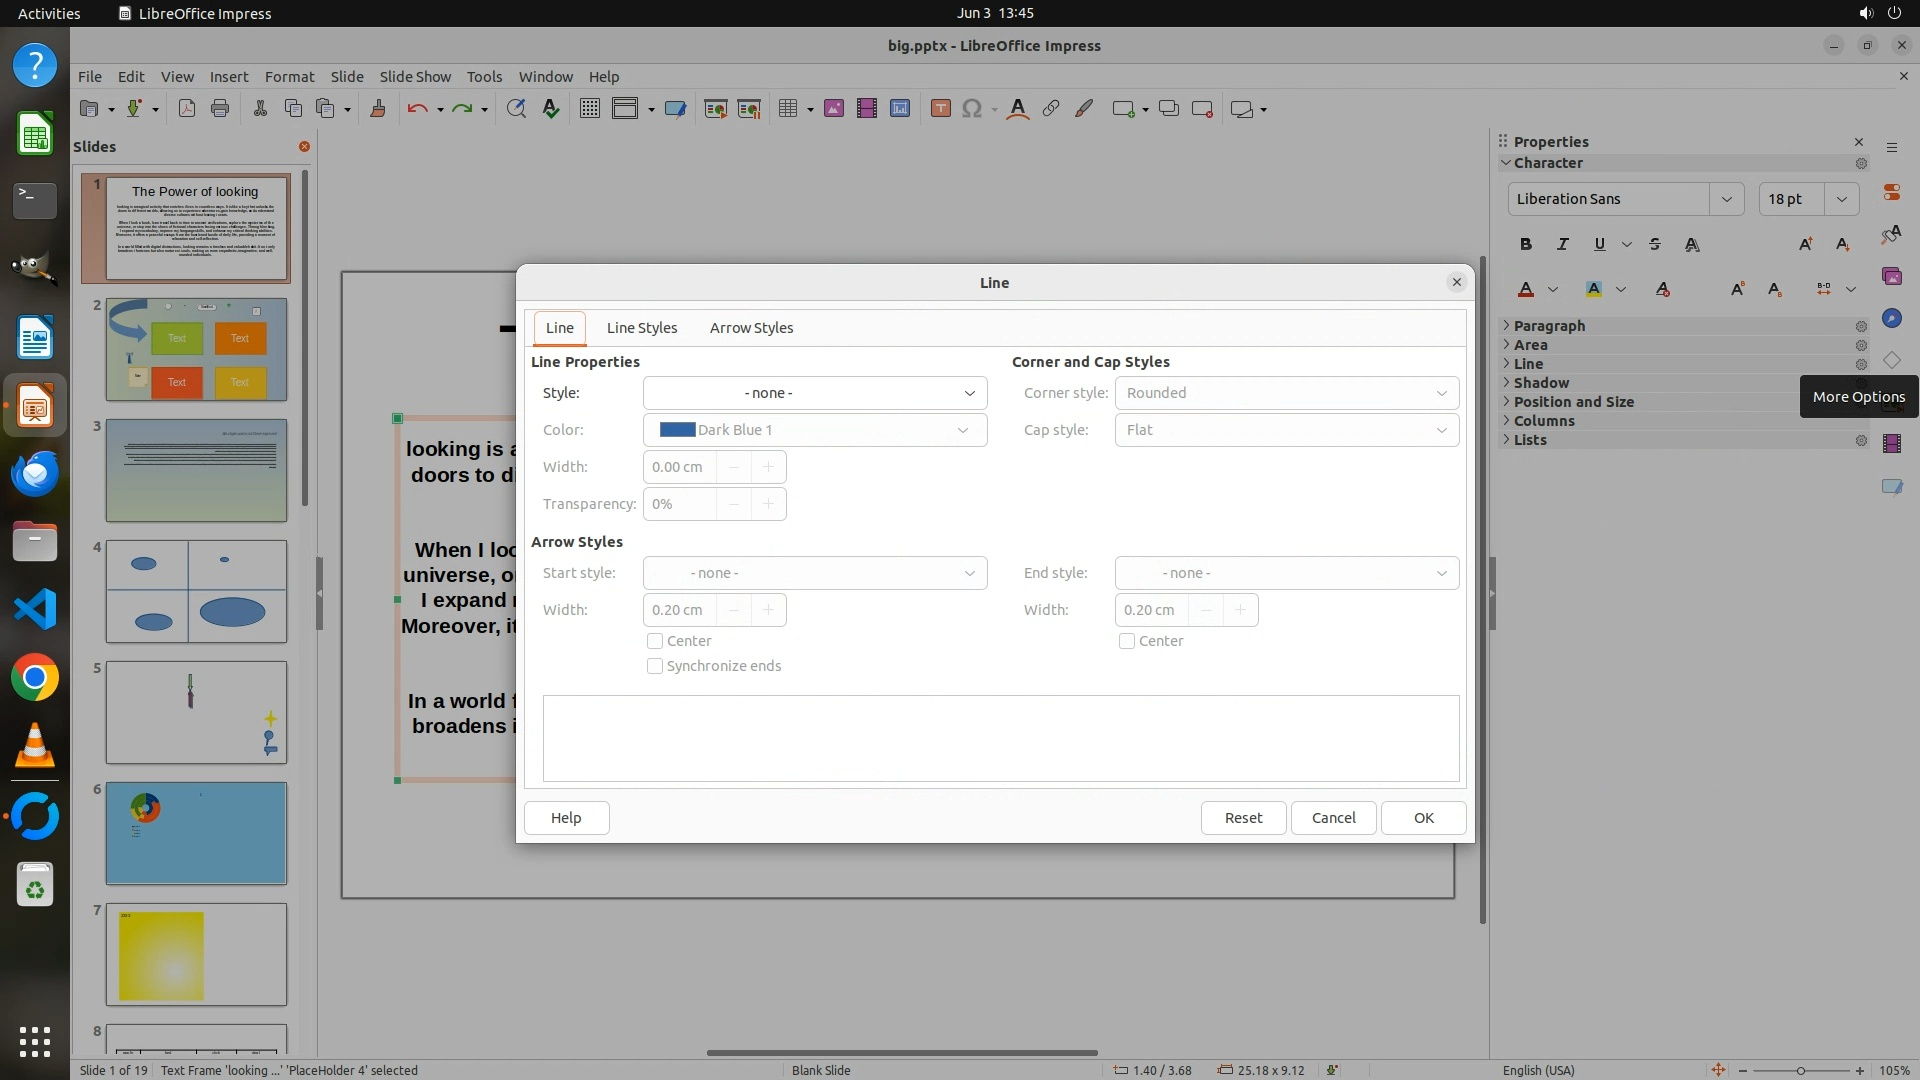The image size is (1920, 1080).
Task: Click the Bold icon in Character panel
Action: tap(1525, 244)
